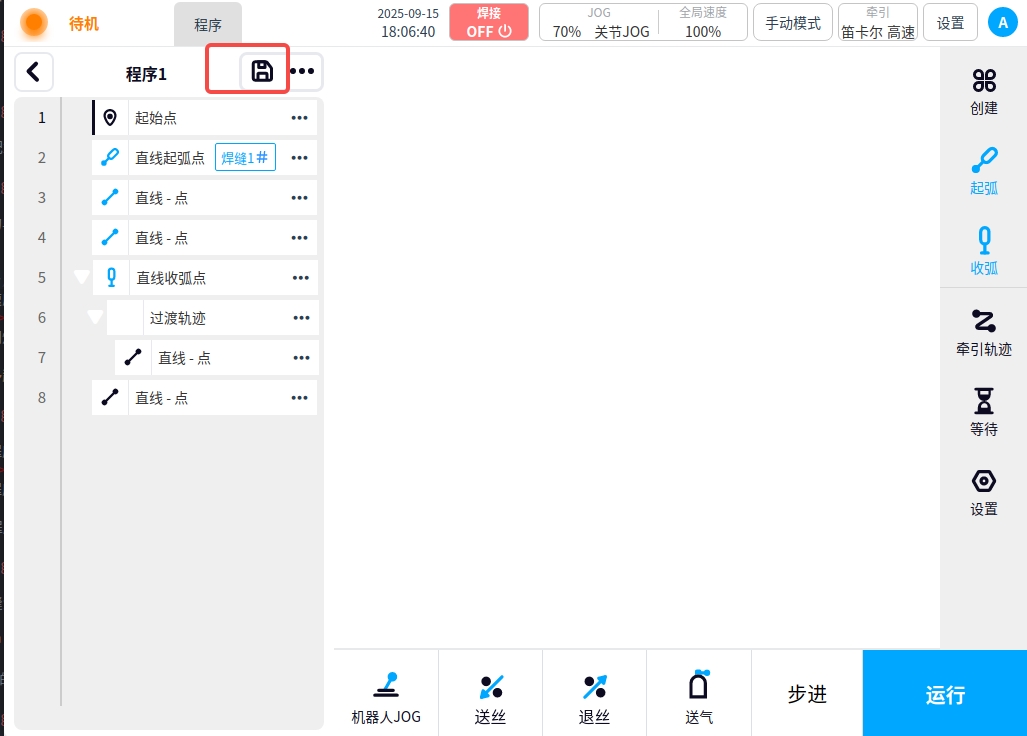The height and width of the screenshot is (736, 1027).
Task: Switch to the 程序 tab
Action: (208, 25)
